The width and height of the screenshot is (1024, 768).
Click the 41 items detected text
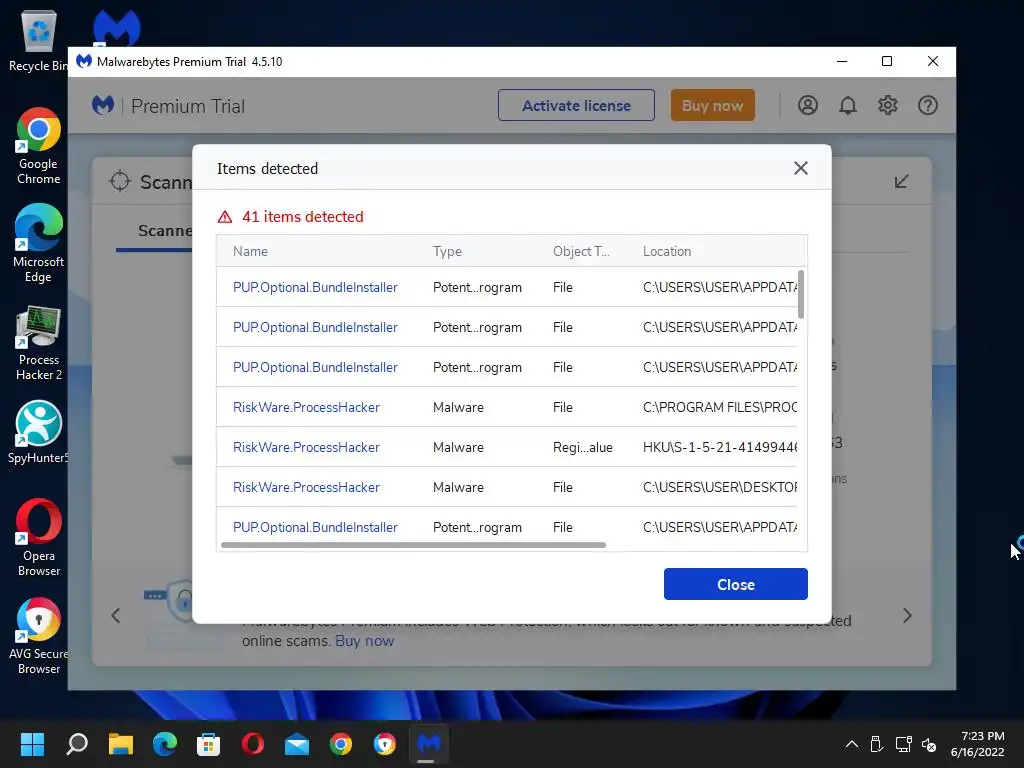pyautogui.click(x=303, y=217)
